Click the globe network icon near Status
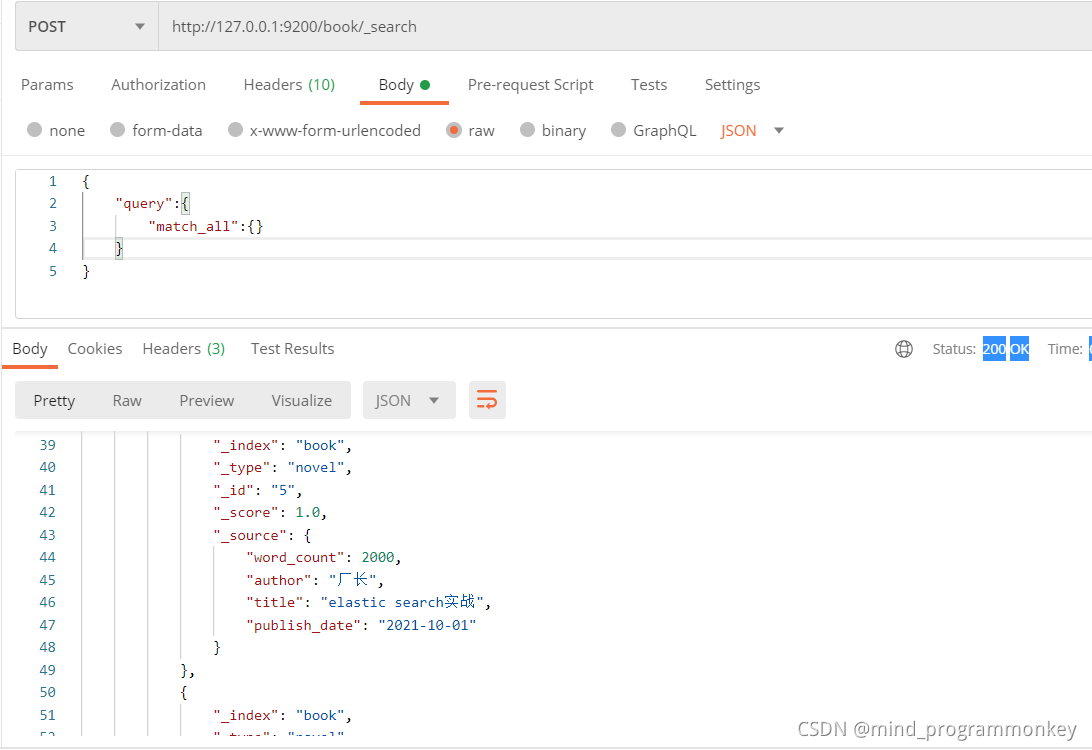The width and height of the screenshot is (1092, 750). tap(903, 349)
